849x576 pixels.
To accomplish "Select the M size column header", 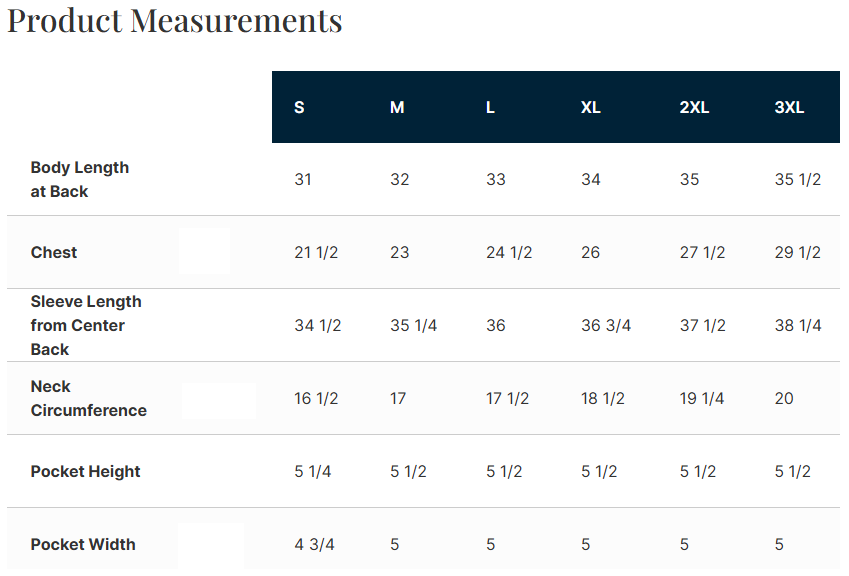I will [397, 108].
